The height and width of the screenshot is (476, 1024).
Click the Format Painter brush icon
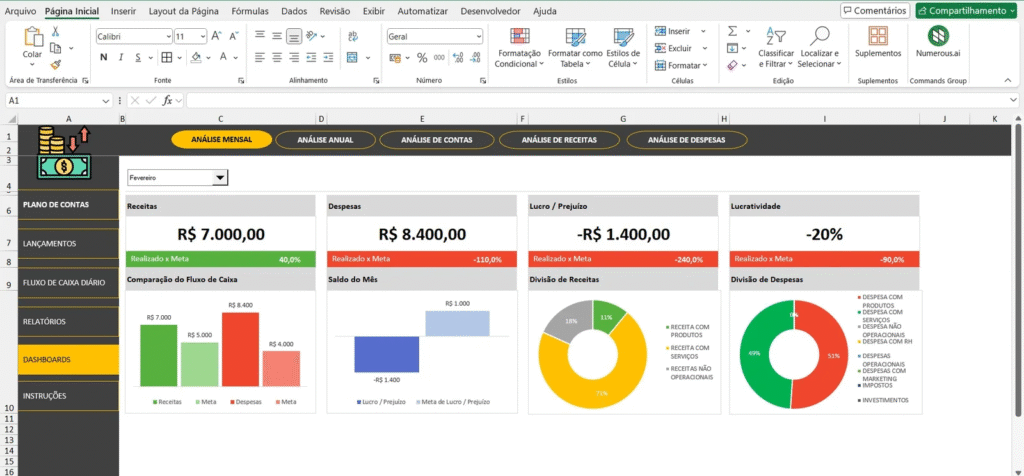(x=56, y=64)
